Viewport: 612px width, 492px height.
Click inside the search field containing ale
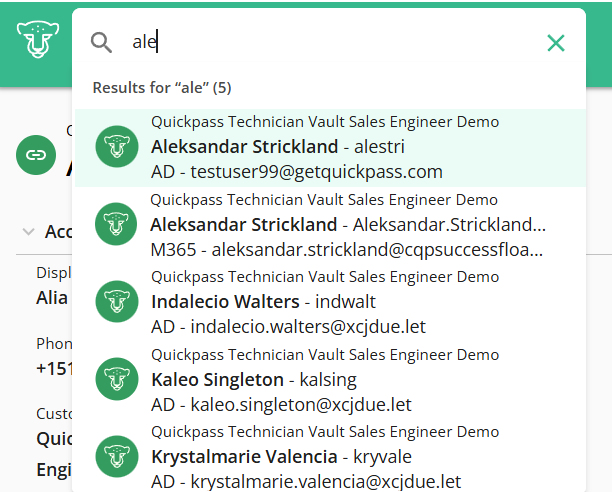click(330, 42)
